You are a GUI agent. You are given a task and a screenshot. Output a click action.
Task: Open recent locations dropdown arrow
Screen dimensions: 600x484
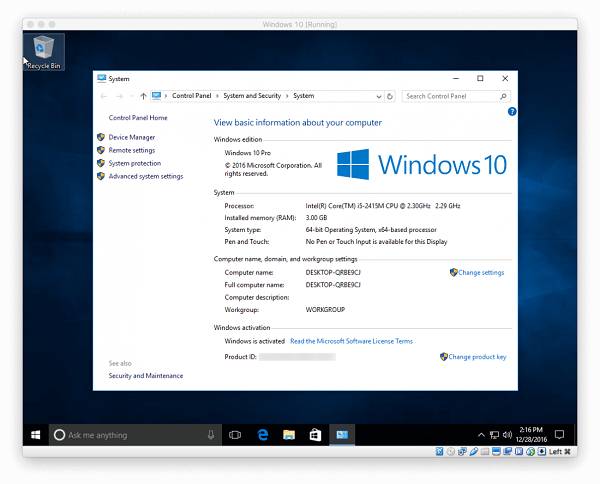132,96
